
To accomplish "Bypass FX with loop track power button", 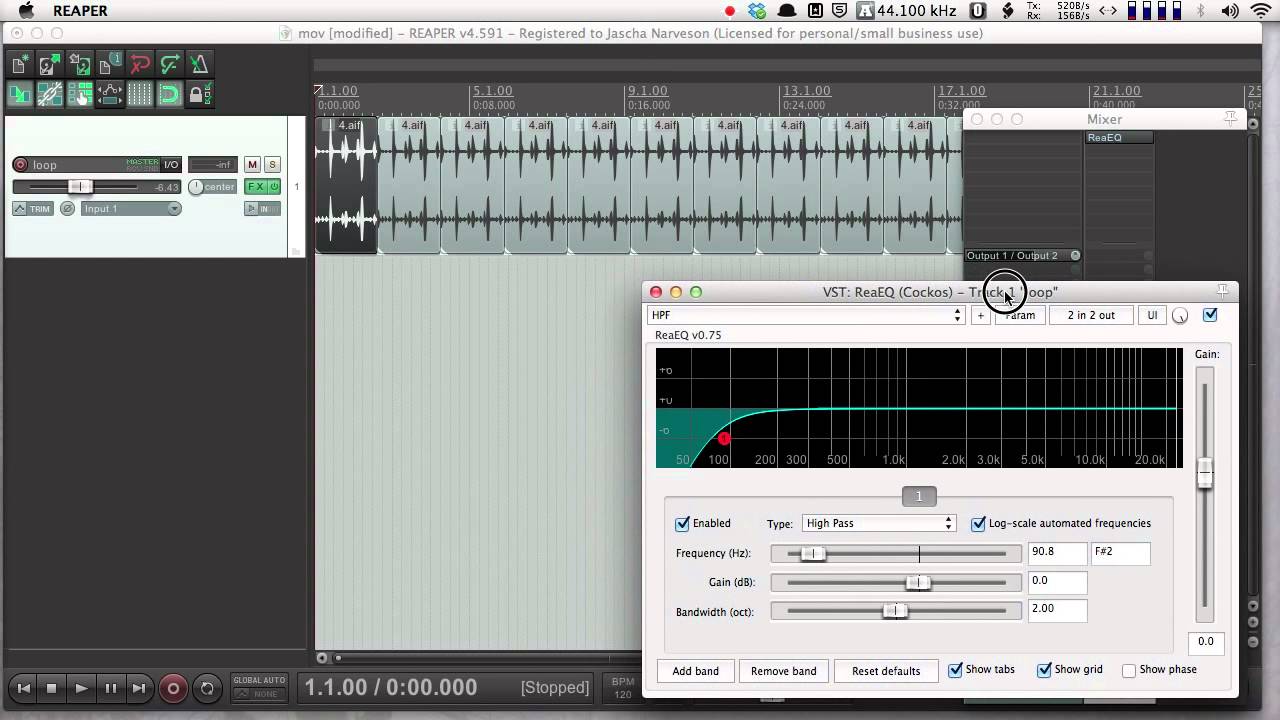I will 274,187.
